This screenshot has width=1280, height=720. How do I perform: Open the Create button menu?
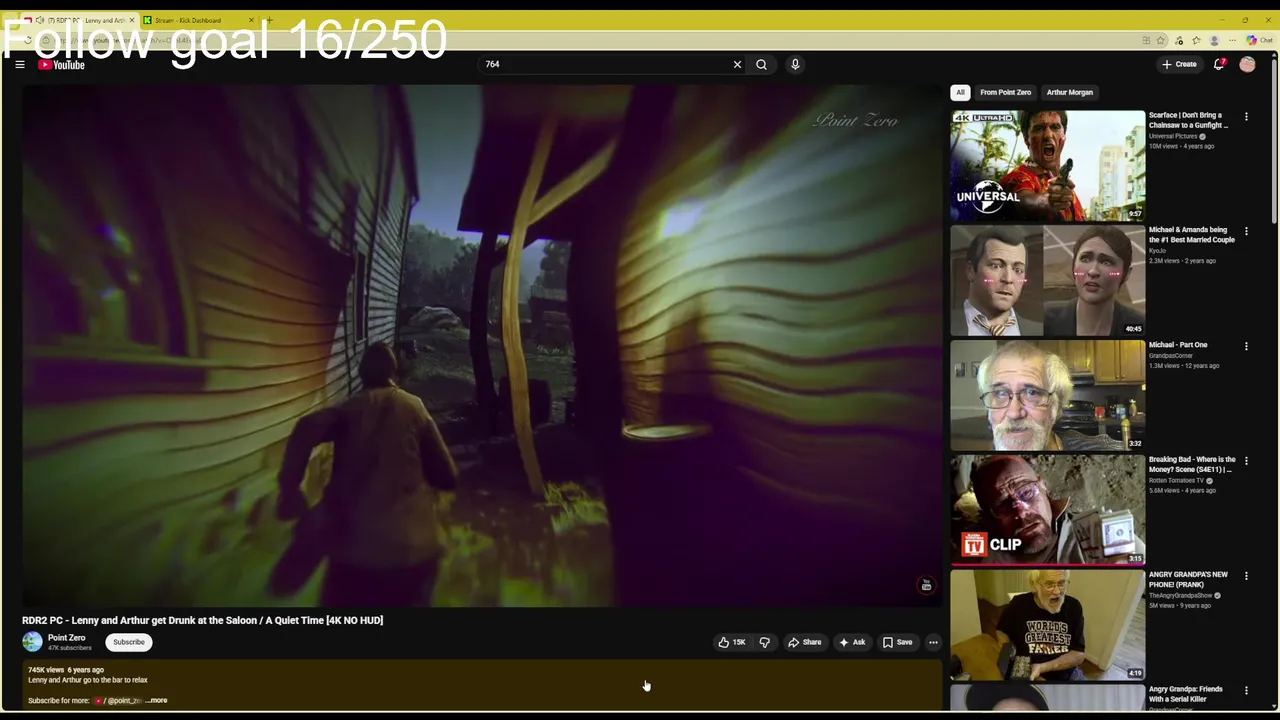pos(1179,64)
